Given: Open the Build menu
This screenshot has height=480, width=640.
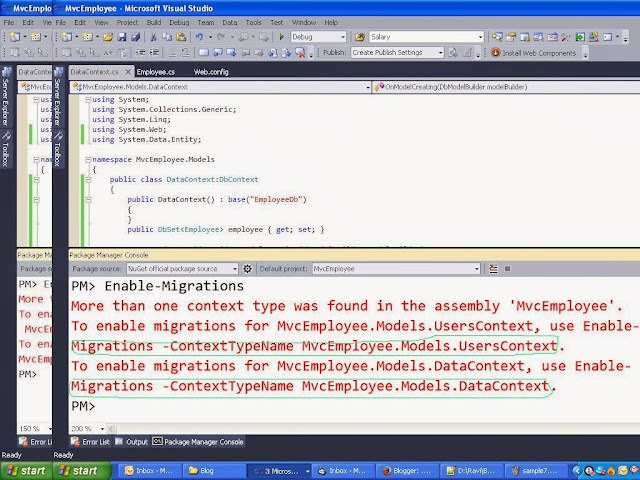Looking at the screenshot, I should 154,22.
